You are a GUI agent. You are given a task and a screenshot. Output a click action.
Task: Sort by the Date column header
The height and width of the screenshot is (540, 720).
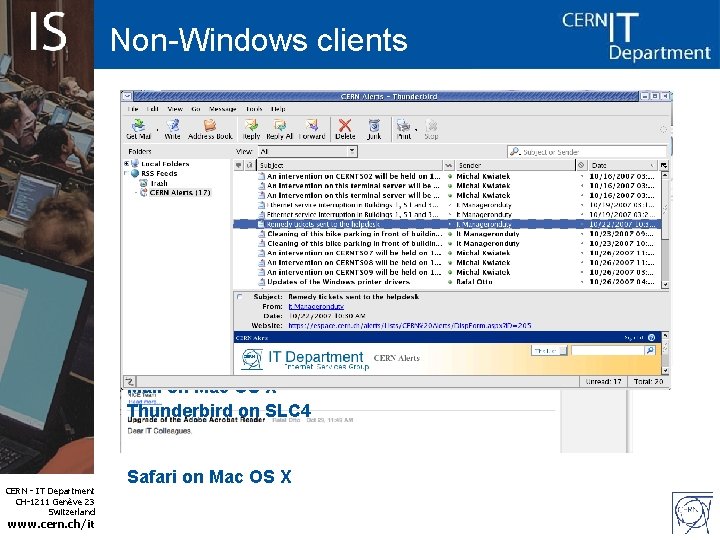pyautogui.click(x=623, y=165)
